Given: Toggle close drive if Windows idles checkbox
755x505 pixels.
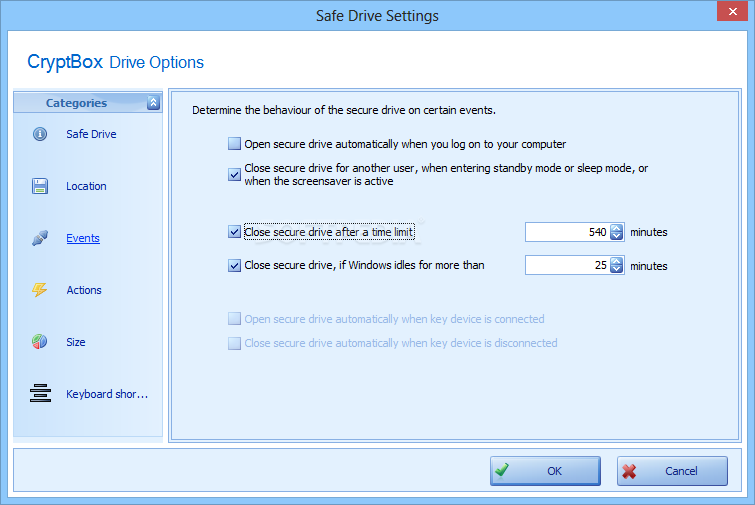Looking at the screenshot, I should pos(234,265).
